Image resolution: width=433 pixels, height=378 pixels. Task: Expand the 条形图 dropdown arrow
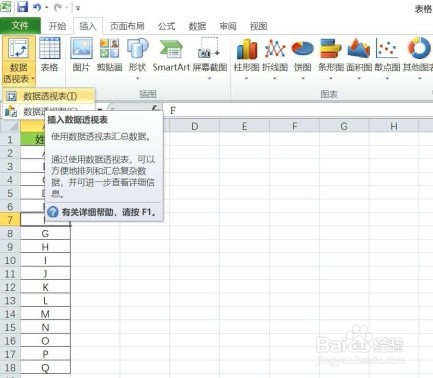coord(331,79)
